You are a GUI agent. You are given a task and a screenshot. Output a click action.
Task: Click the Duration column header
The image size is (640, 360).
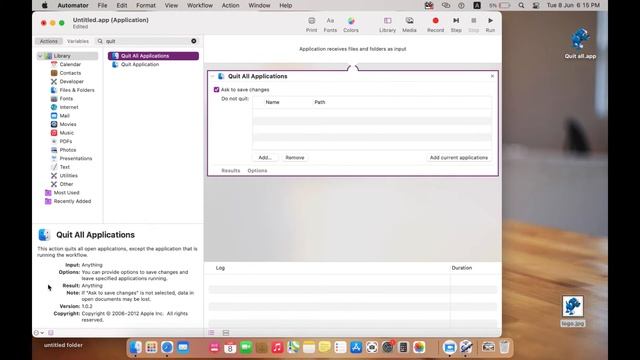[462, 268]
